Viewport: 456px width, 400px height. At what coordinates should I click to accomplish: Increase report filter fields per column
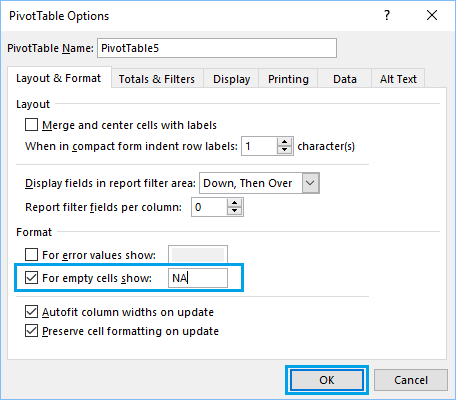pyautogui.click(x=235, y=203)
